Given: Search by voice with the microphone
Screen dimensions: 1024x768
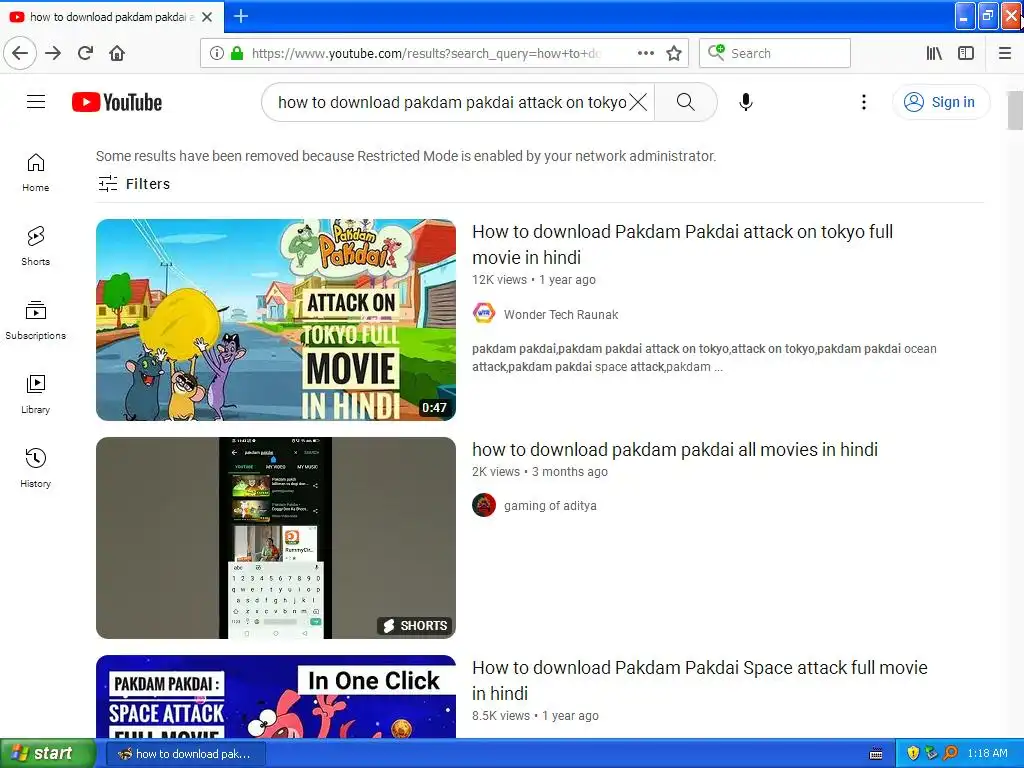Looking at the screenshot, I should pyautogui.click(x=746, y=102).
